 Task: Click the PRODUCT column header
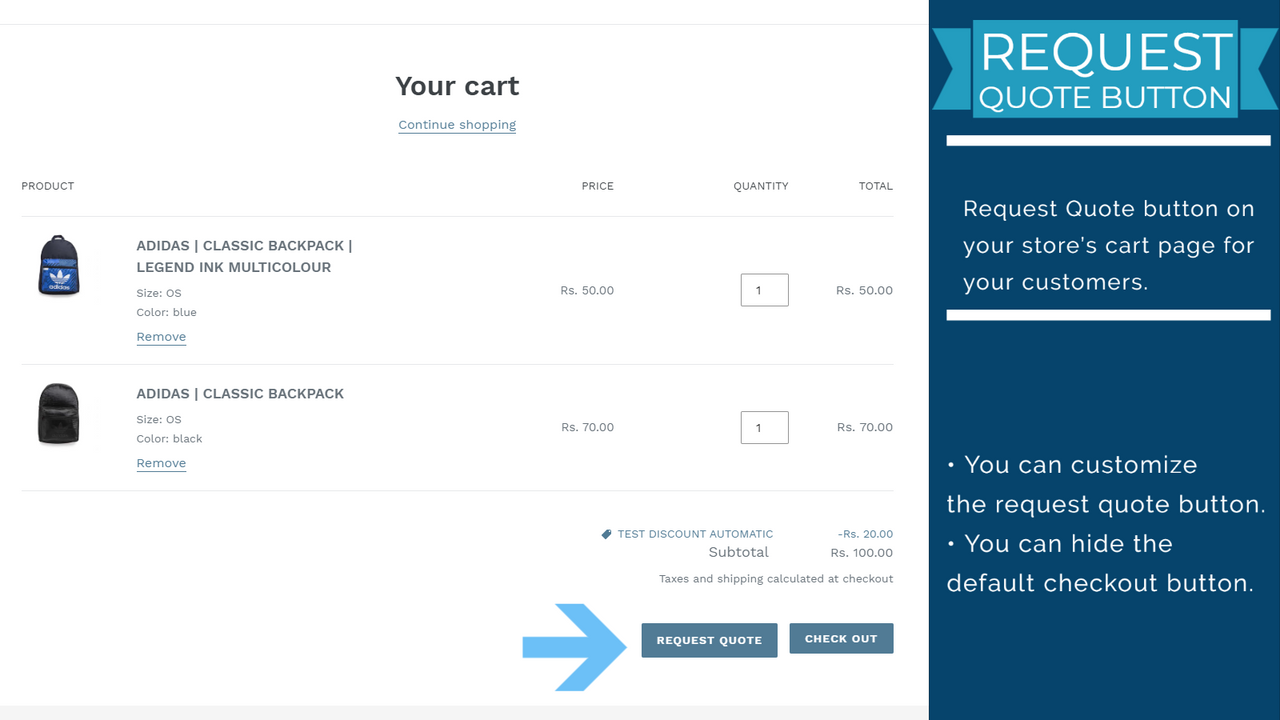[47, 186]
